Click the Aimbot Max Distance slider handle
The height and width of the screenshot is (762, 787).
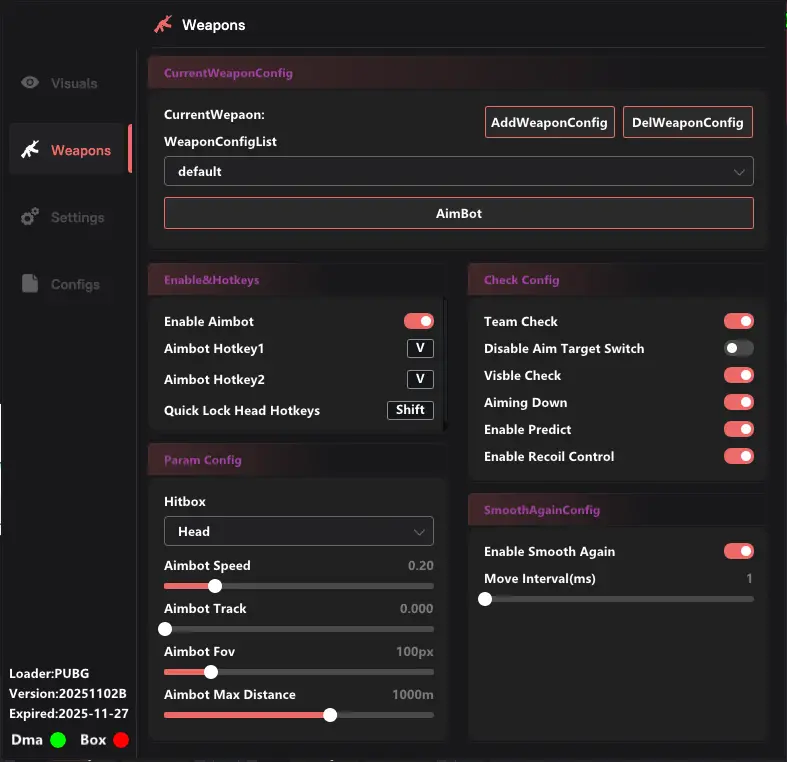330,715
